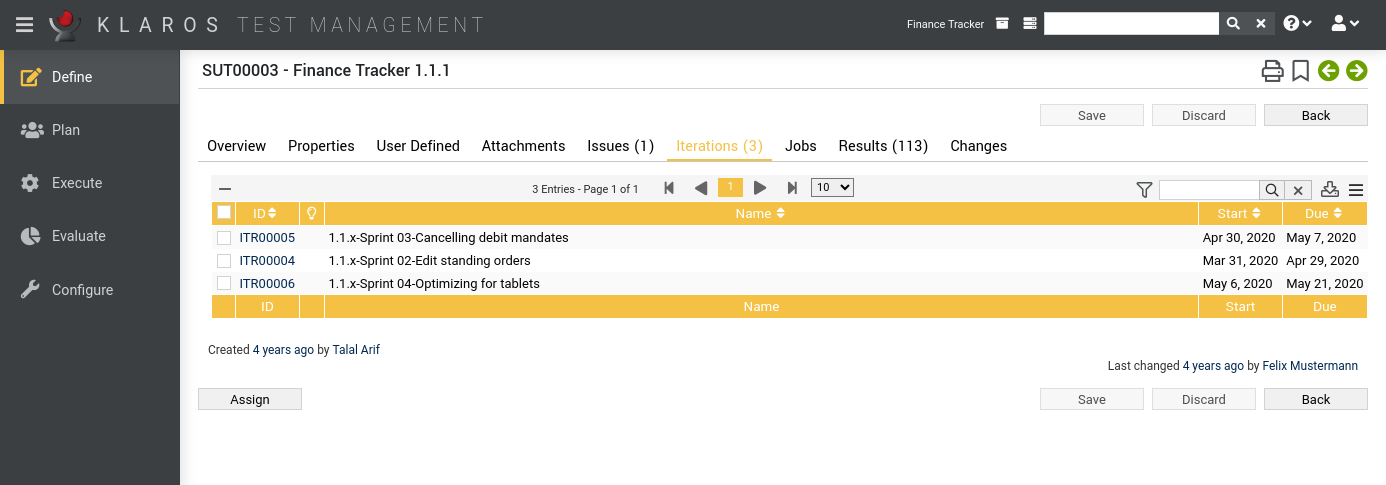Sort by the Name column header
Viewport: 1386px width, 485px height.
coord(761,213)
